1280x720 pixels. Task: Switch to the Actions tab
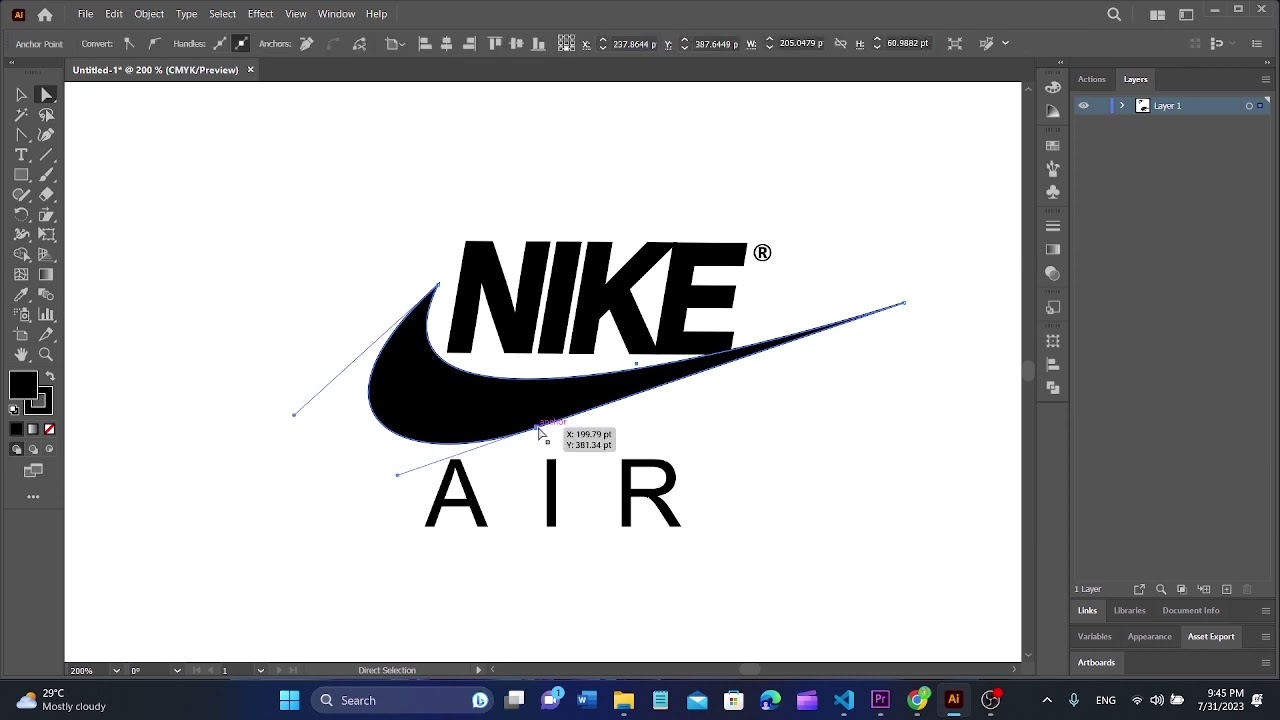(1091, 79)
